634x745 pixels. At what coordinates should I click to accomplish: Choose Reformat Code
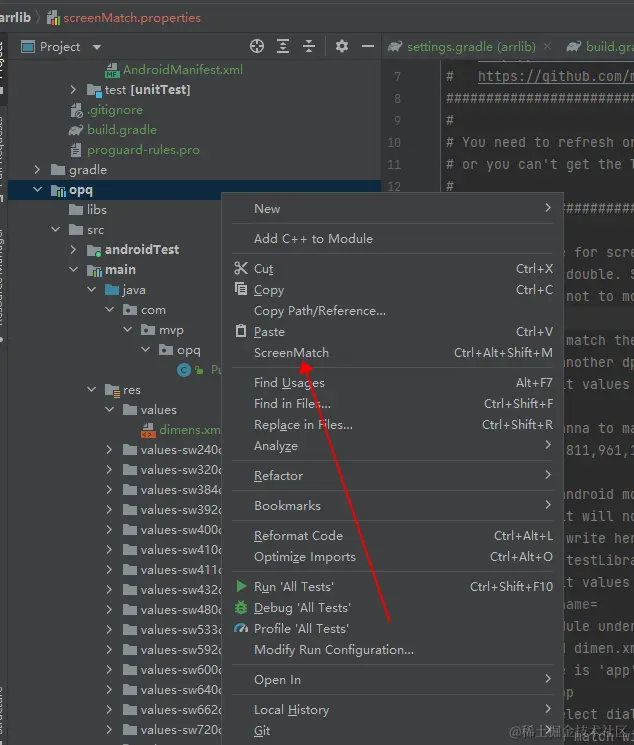pyautogui.click(x=393, y=535)
